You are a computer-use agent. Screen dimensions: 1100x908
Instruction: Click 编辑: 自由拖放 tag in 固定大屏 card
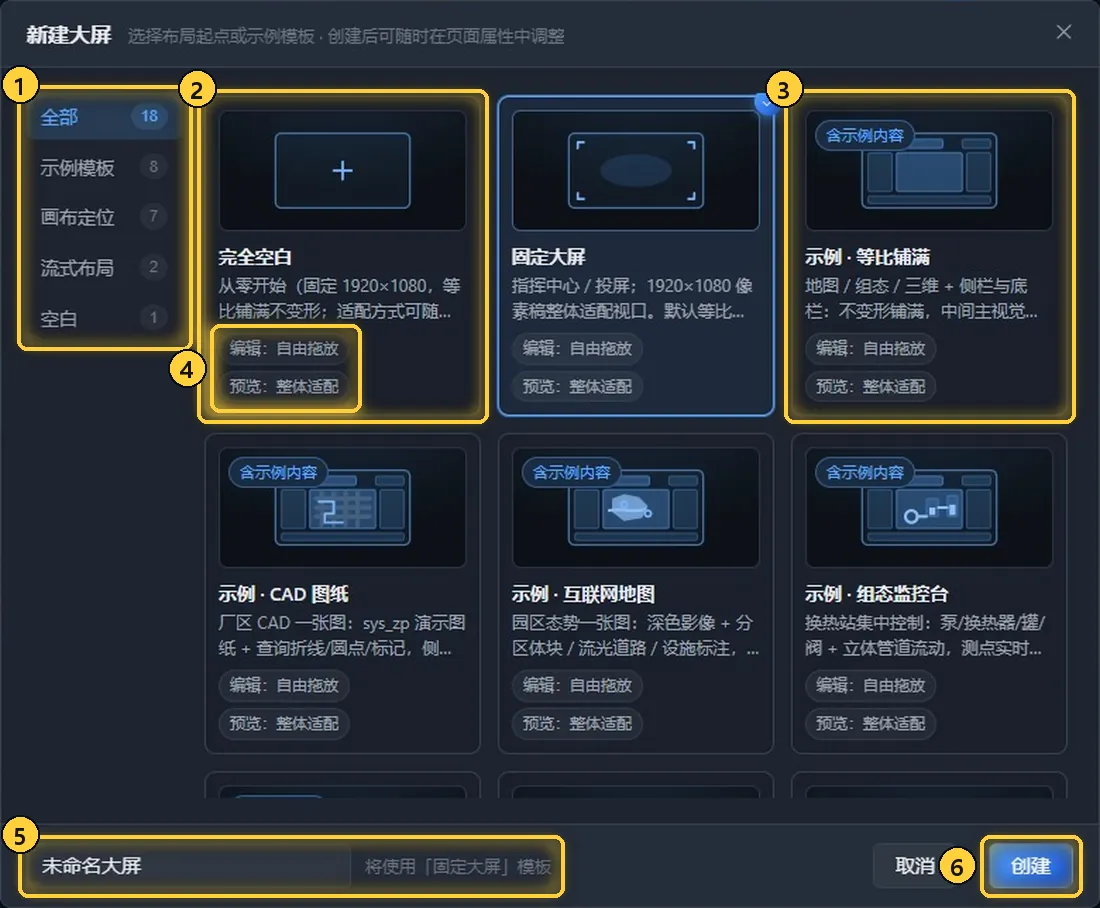[577, 348]
